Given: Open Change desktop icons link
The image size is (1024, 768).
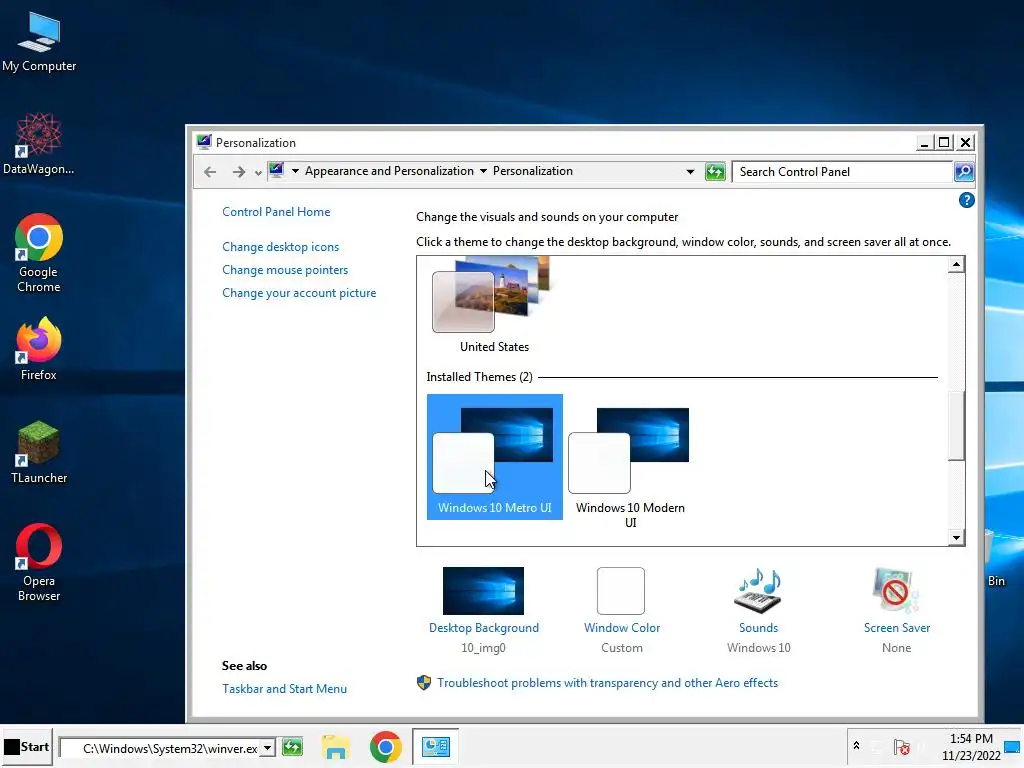Looking at the screenshot, I should pos(281,247).
